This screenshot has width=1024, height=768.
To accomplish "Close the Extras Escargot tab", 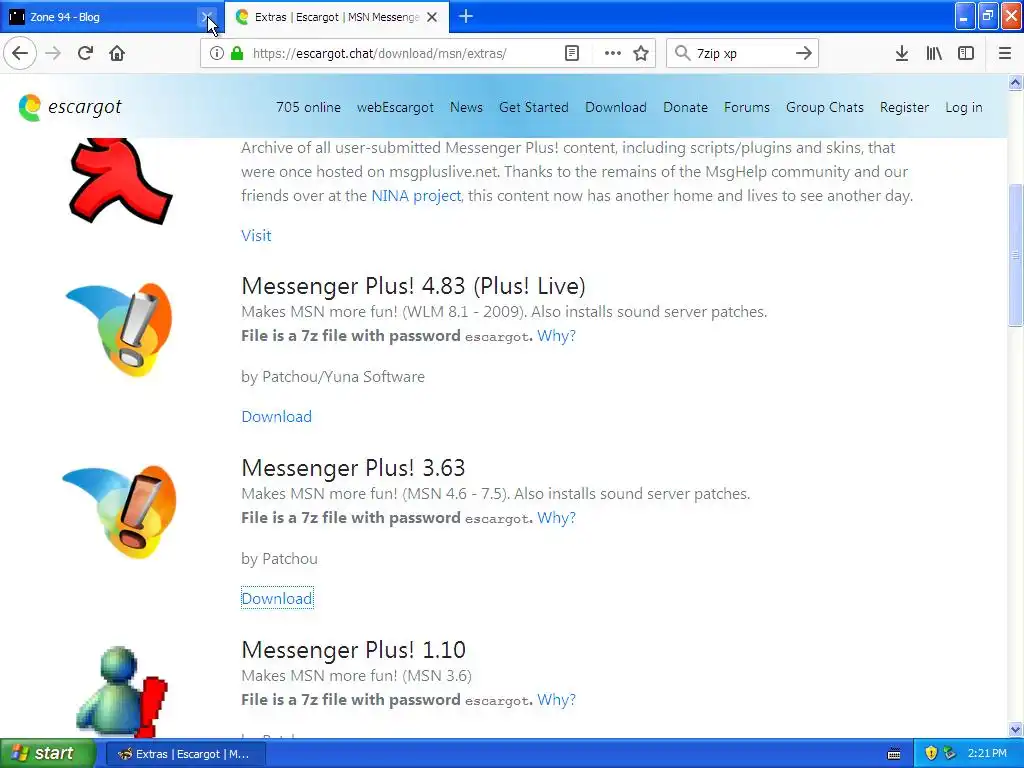I will (x=432, y=17).
